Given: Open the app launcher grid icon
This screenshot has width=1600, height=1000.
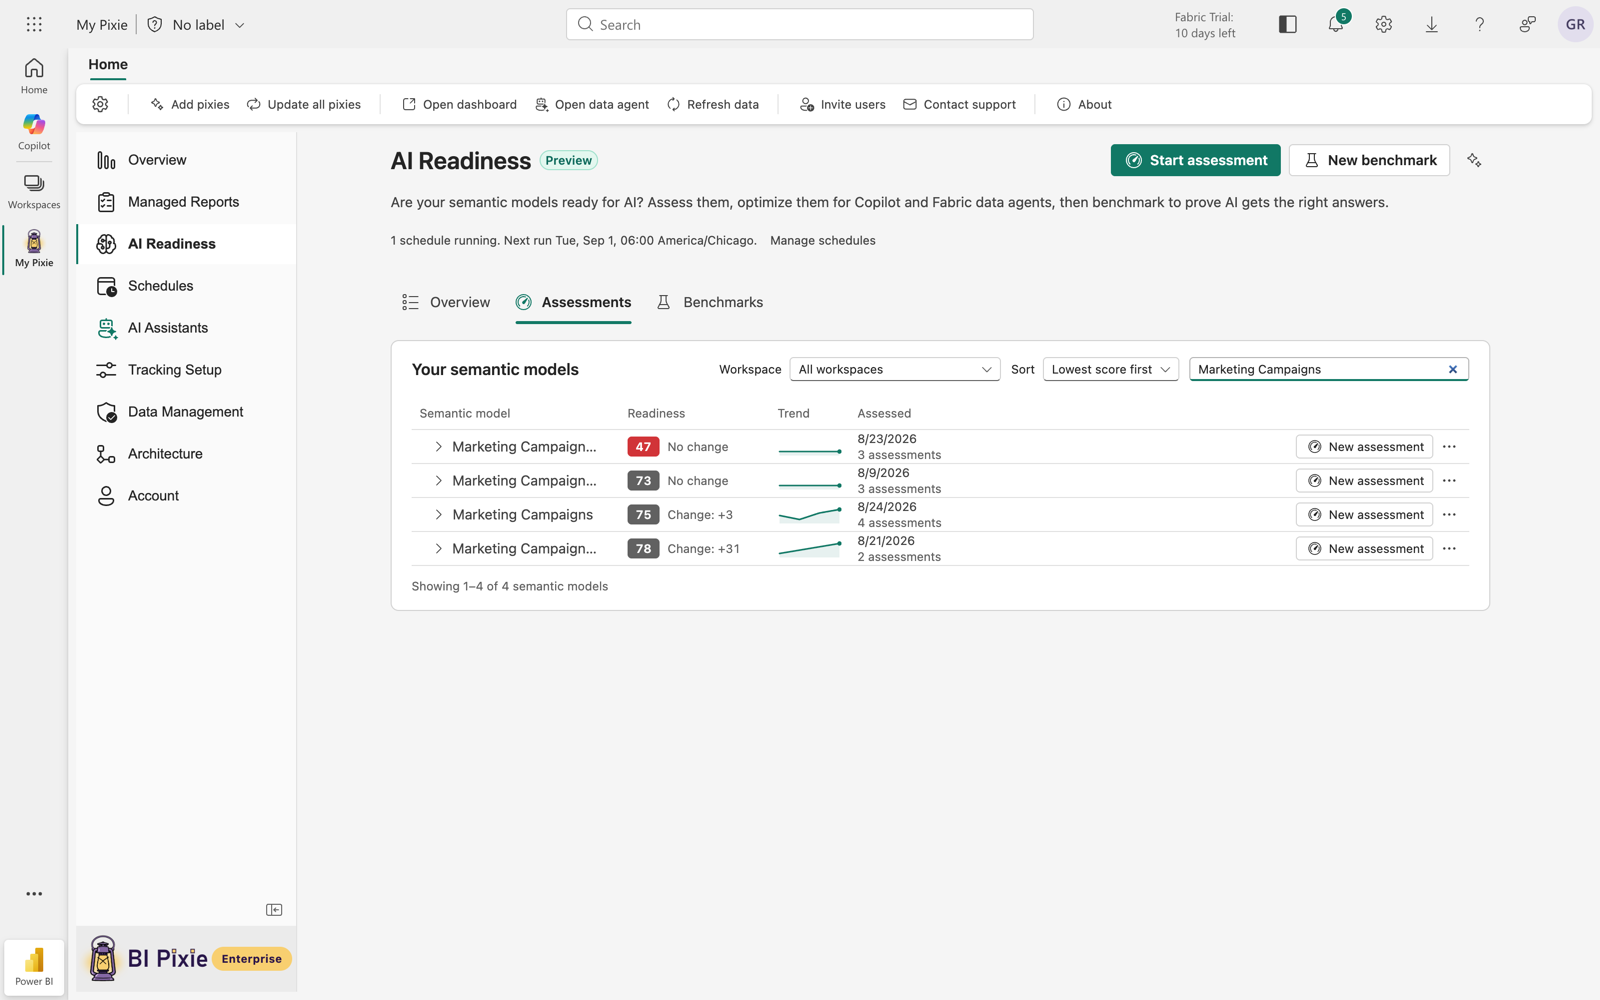Looking at the screenshot, I should pos(34,24).
